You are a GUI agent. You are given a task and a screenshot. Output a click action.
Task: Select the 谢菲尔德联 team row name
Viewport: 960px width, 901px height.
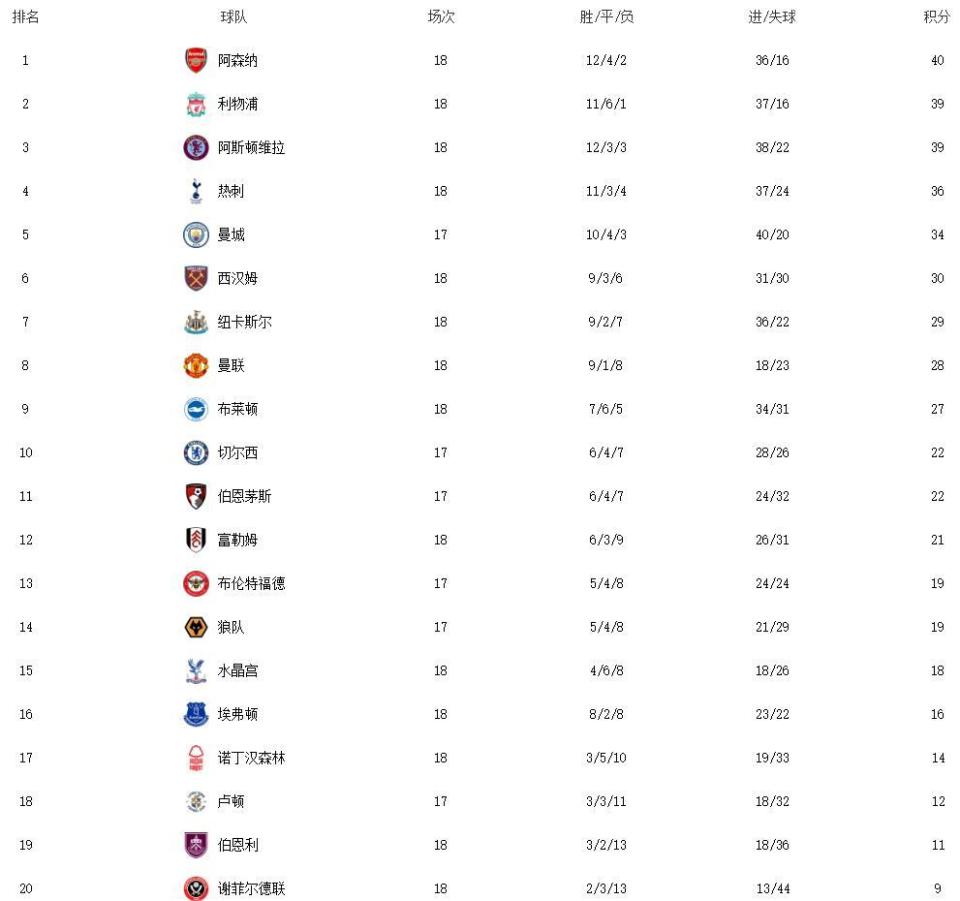point(251,888)
